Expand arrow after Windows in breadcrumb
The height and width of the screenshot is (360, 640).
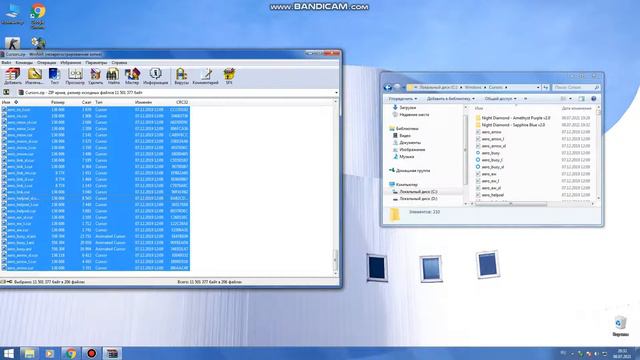click(485, 87)
